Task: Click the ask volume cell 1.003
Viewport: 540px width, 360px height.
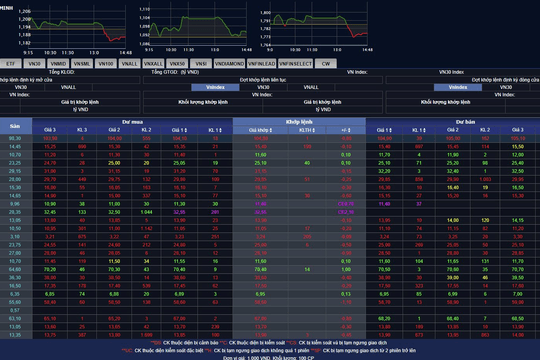Action: tap(485, 179)
